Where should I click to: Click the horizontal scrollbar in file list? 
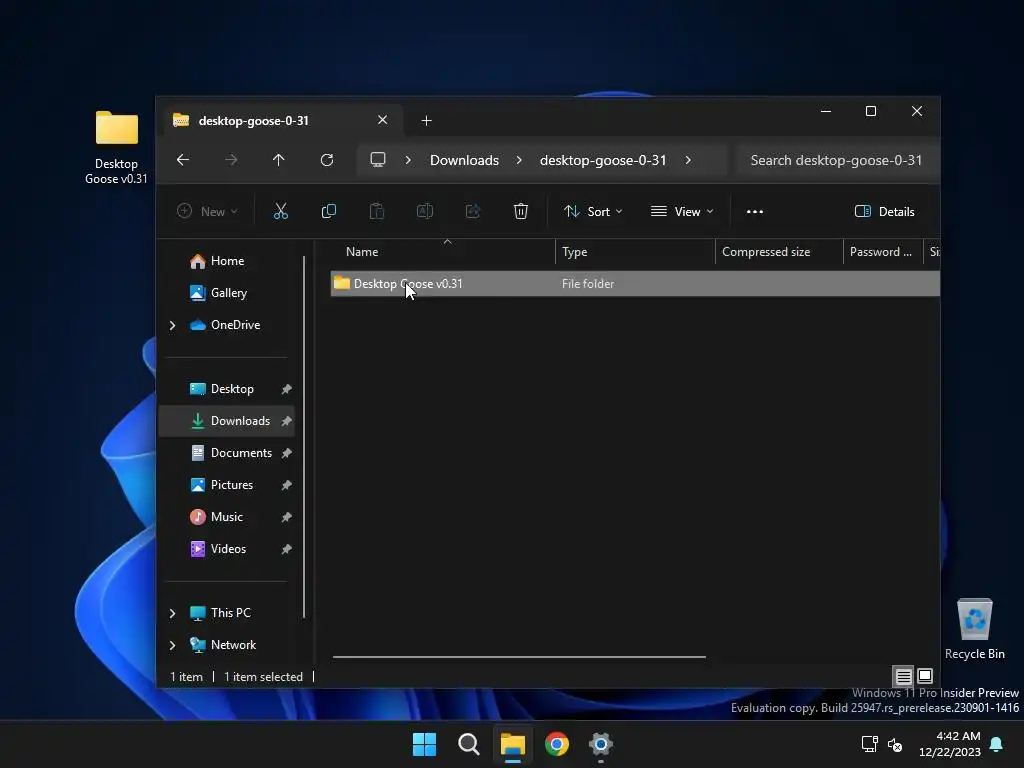coord(519,657)
